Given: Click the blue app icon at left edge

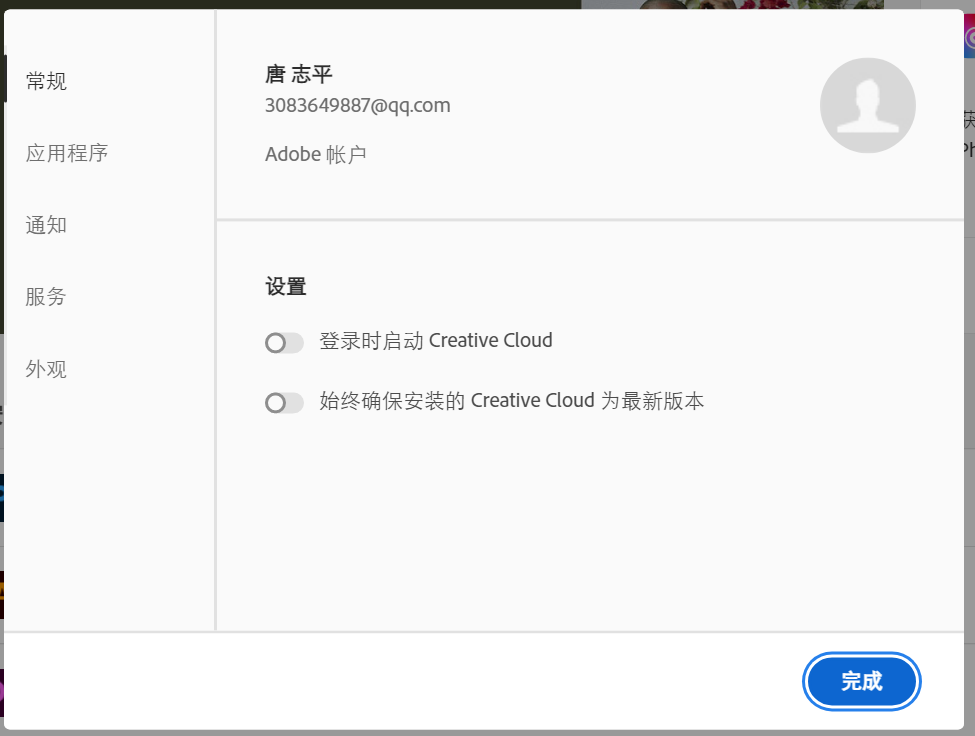Looking at the screenshot, I should (2, 497).
